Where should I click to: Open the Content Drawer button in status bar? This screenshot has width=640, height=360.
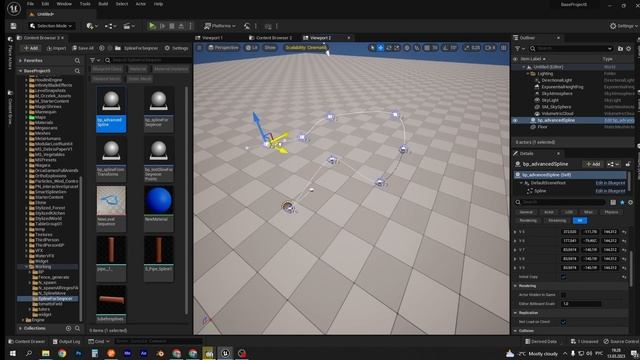pos(27,341)
